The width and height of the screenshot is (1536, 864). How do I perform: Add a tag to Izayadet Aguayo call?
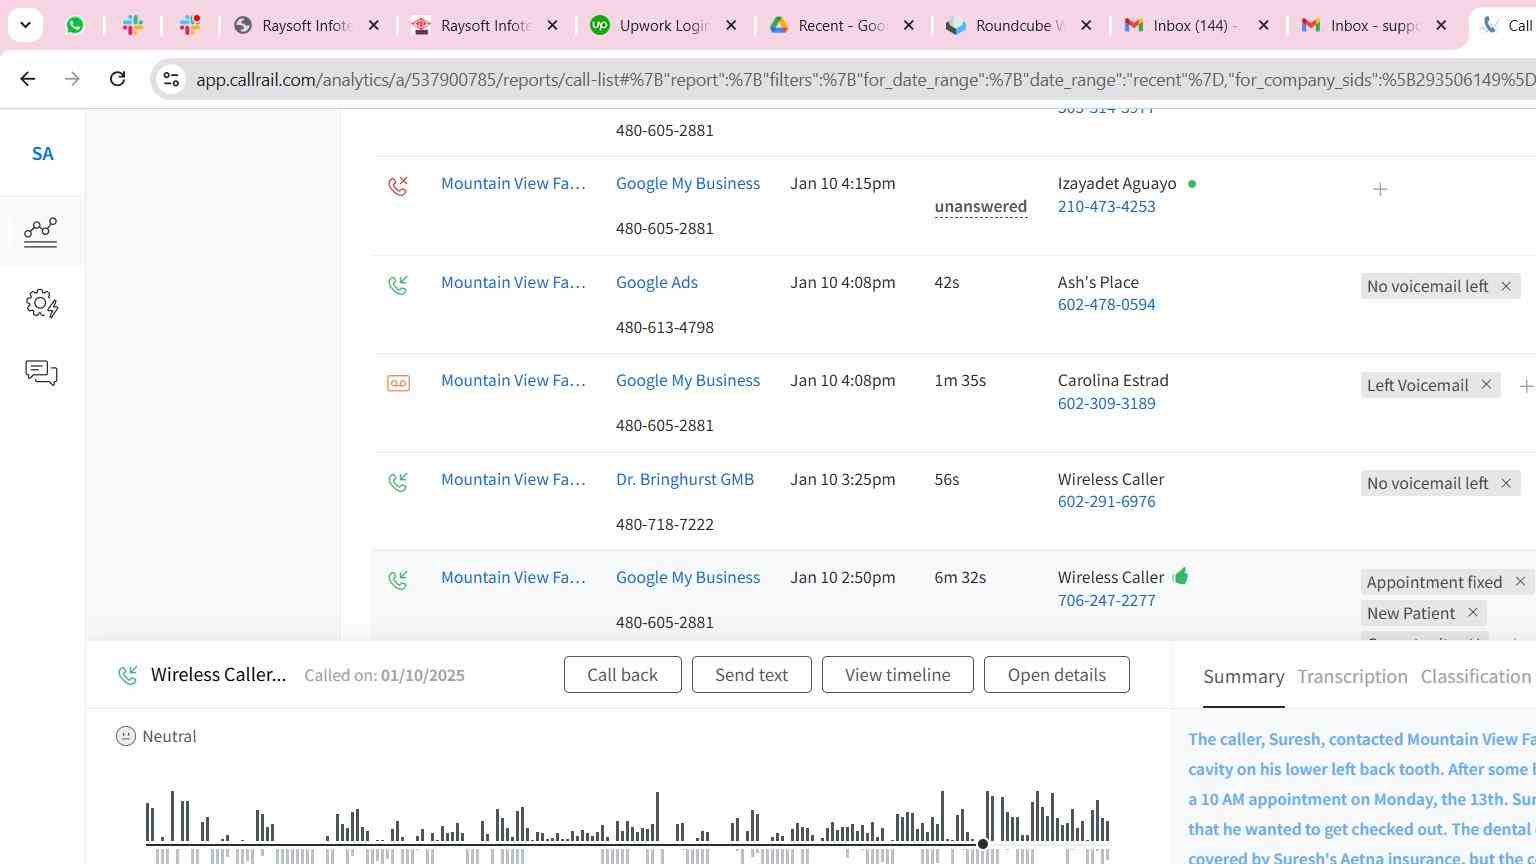[1380, 189]
